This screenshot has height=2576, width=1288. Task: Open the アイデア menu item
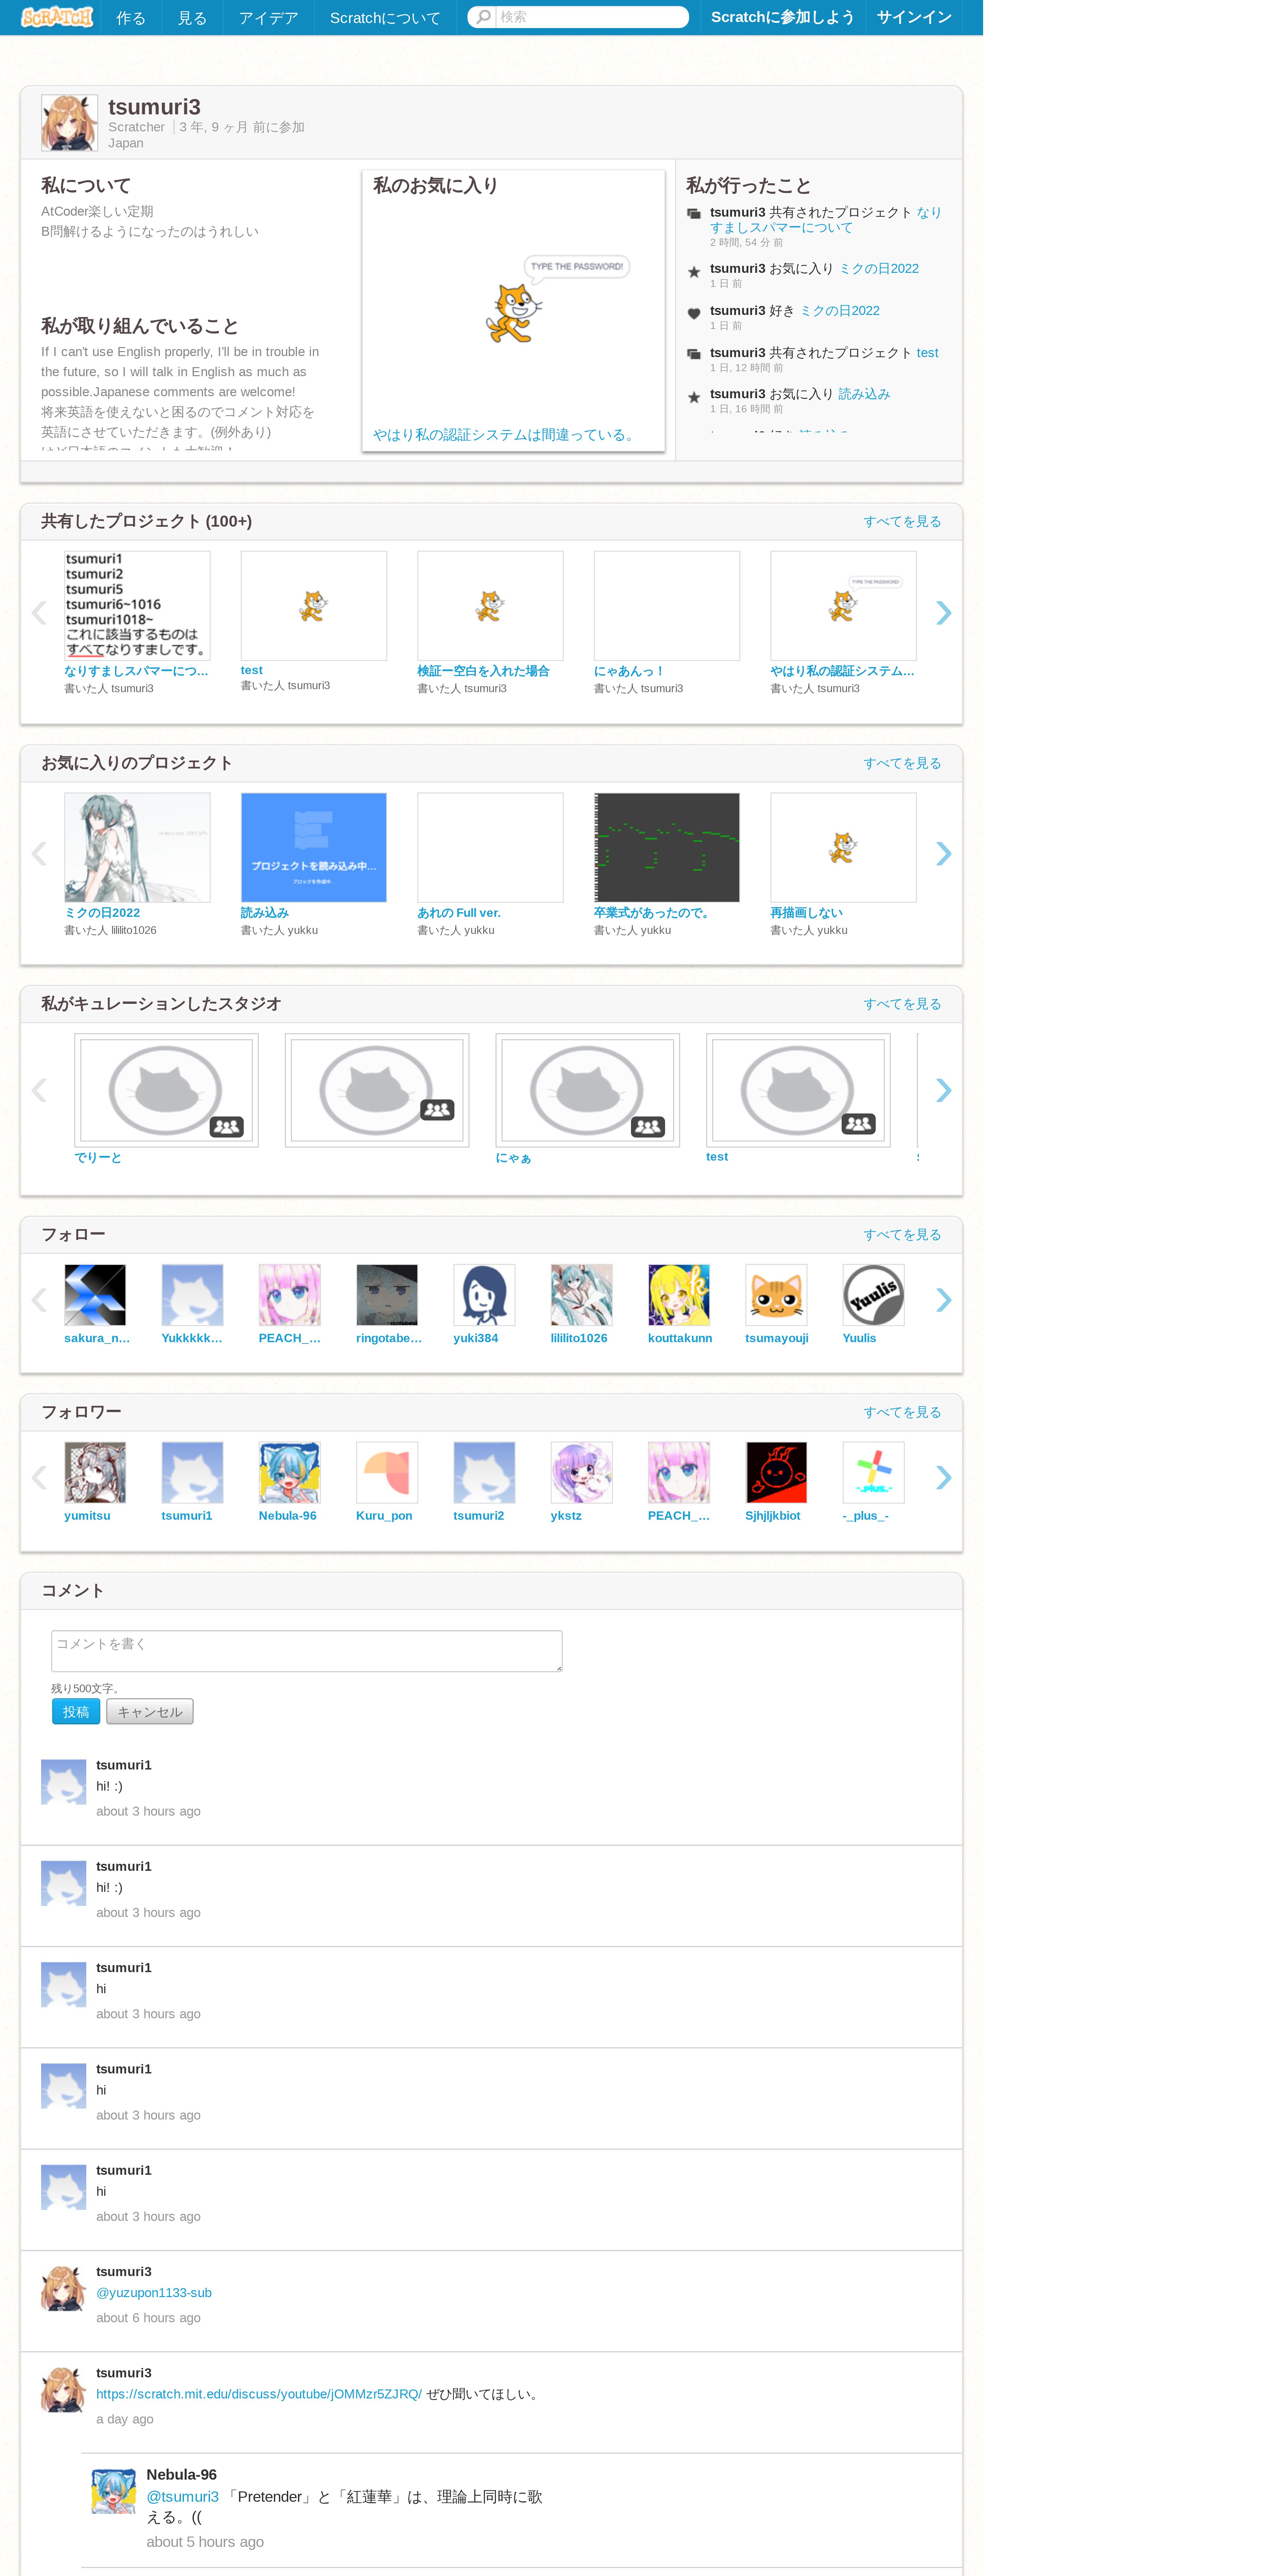click(x=268, y=18)
